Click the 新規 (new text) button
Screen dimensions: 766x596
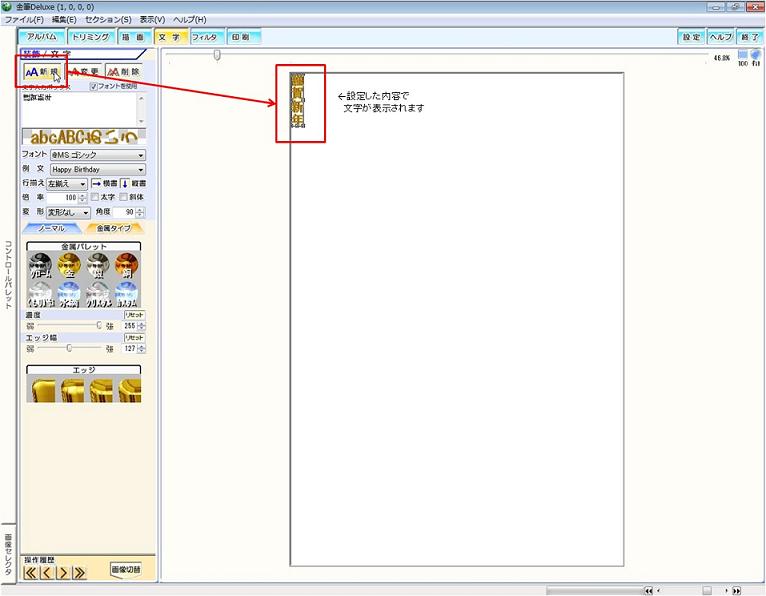click(x=42, y=72)
